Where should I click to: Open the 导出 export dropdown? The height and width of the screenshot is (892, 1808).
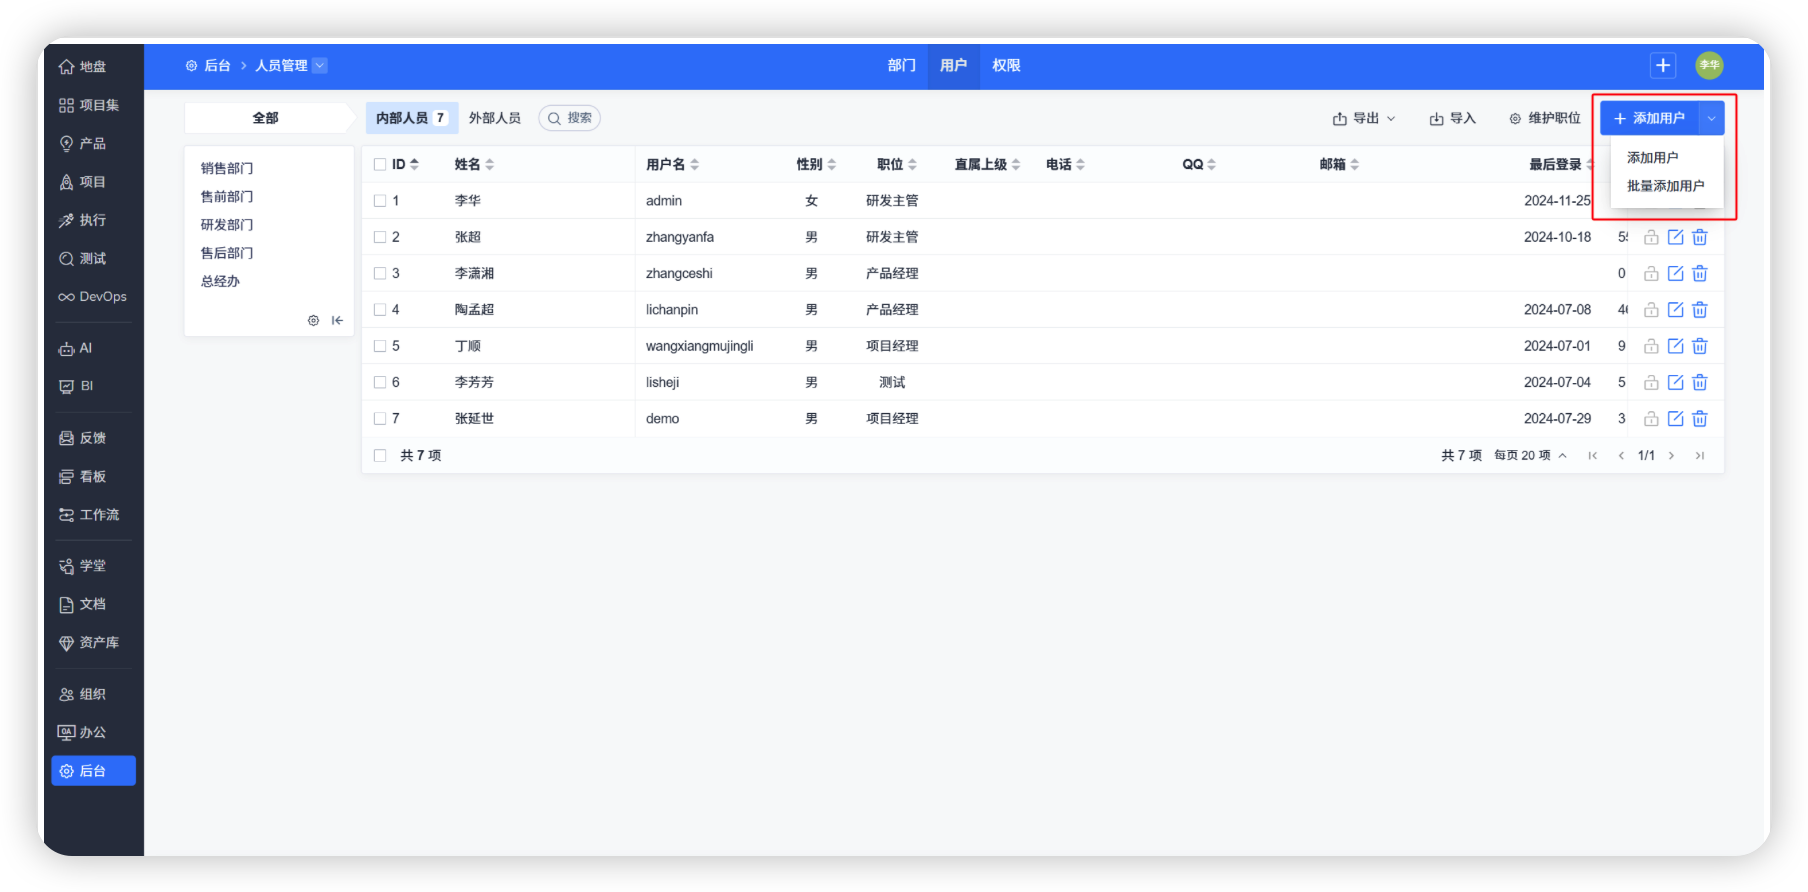[1364, 118]
